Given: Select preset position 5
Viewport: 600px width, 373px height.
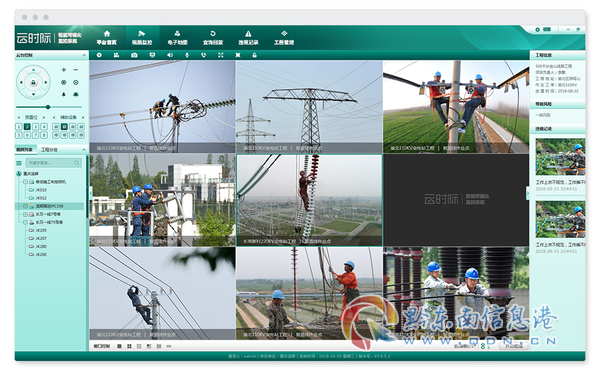Looking at the screenshot, I should click(x=19, y=135).
